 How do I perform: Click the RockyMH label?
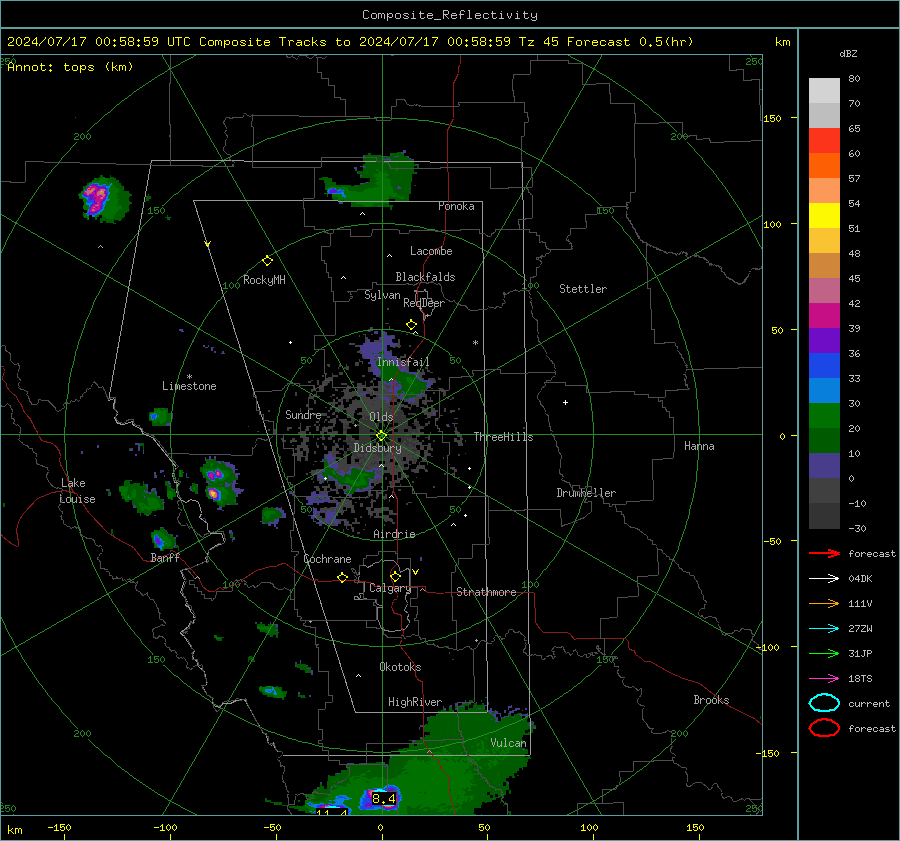pos(264,280)
